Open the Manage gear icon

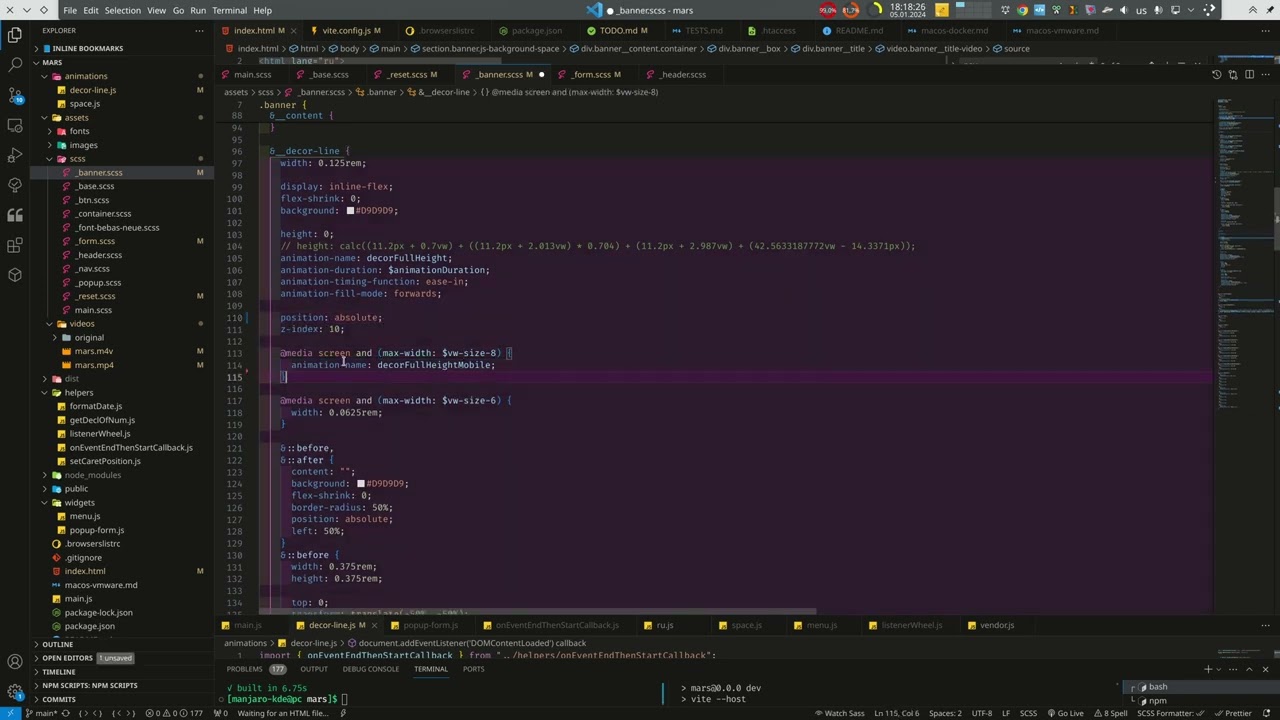pos(15,691)
